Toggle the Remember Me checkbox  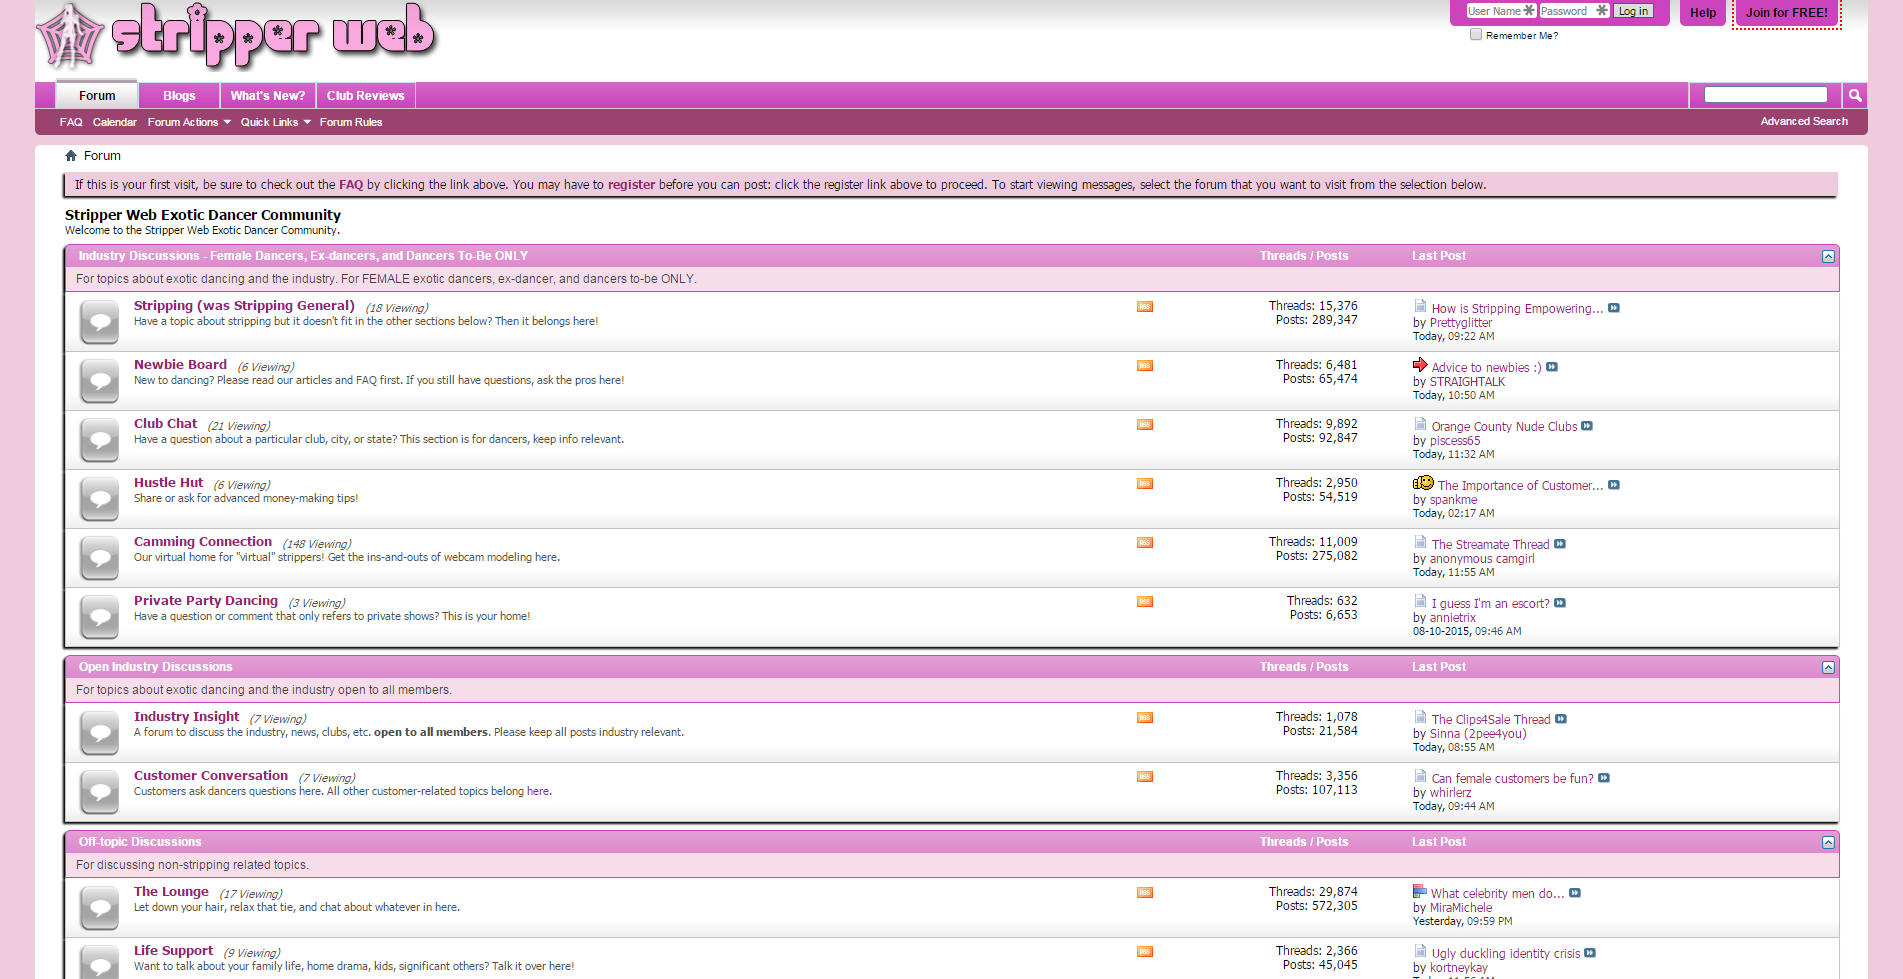[x=1475, y=34]
